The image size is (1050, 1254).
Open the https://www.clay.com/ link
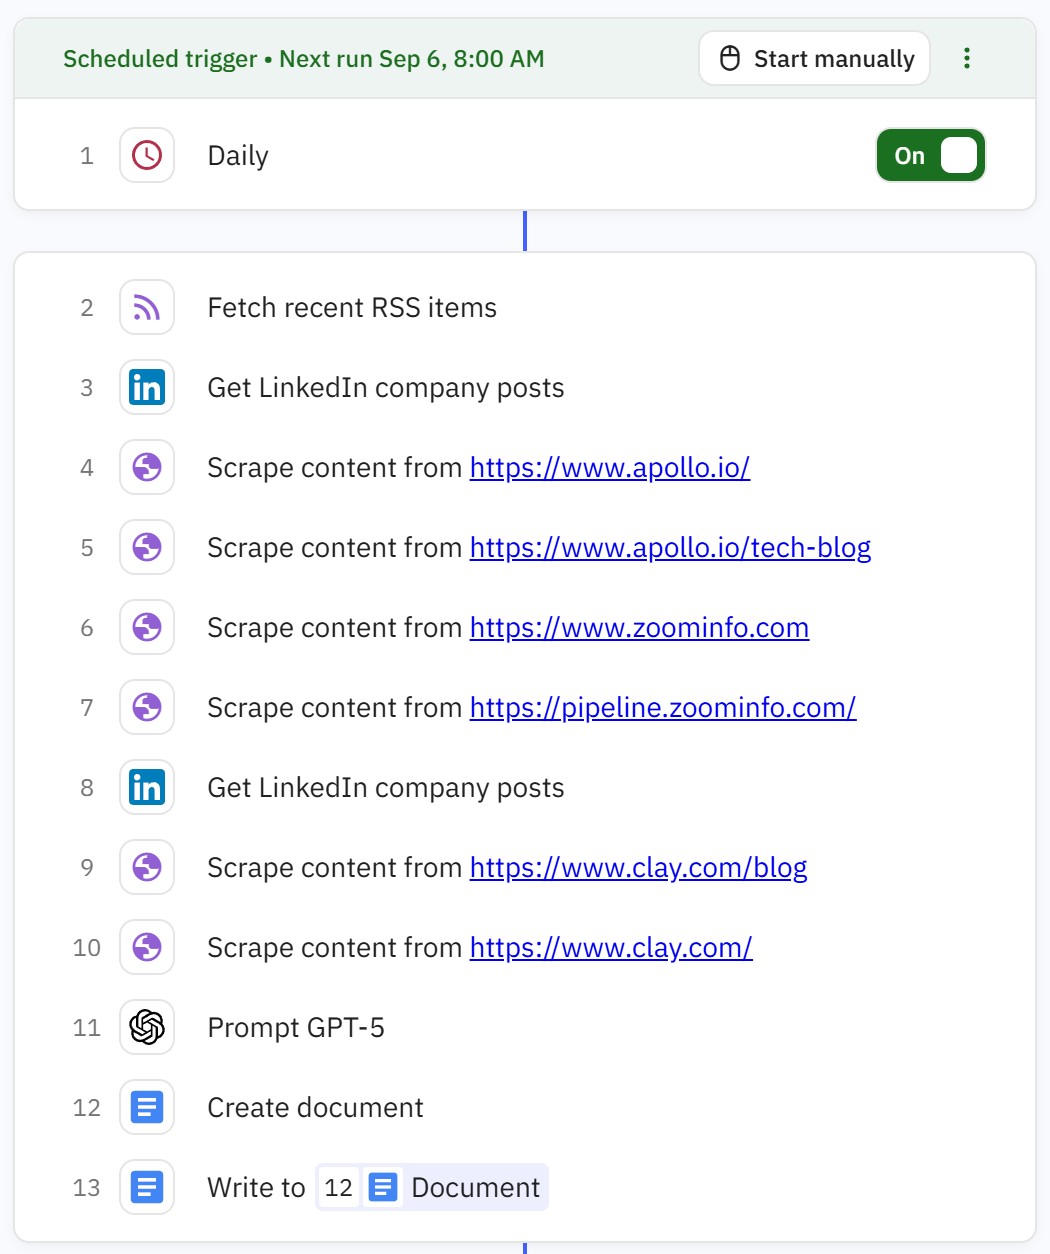tap(611, 947)
